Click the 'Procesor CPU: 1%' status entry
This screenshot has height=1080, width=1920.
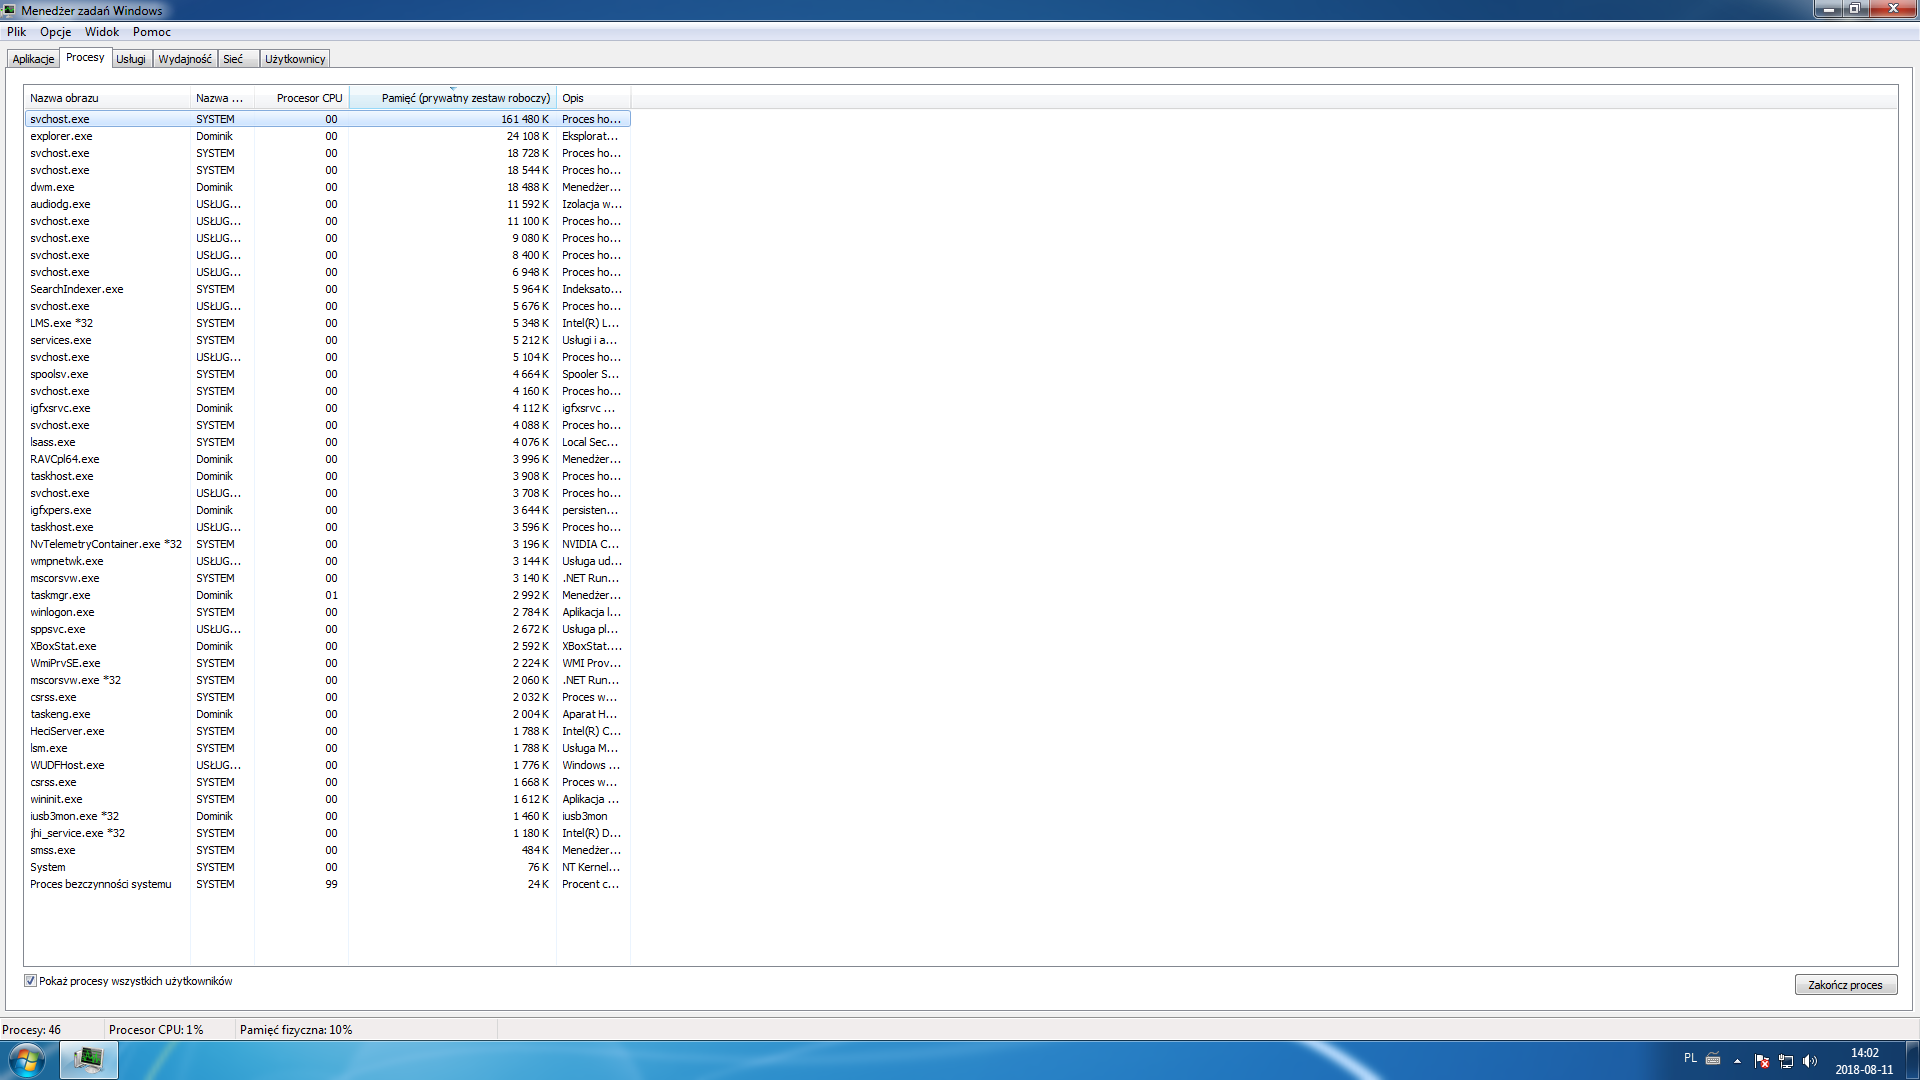click(x=156, y=1030)
